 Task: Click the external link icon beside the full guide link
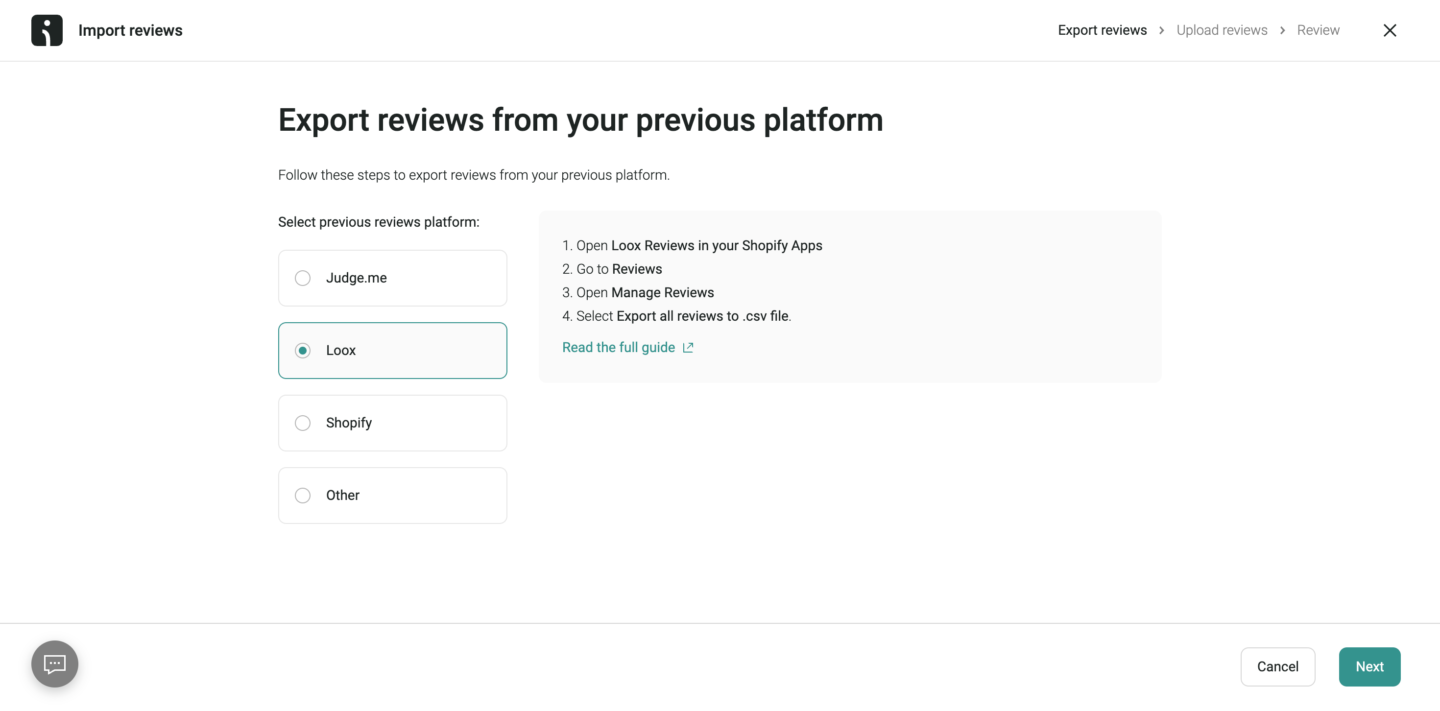point(688,348)
